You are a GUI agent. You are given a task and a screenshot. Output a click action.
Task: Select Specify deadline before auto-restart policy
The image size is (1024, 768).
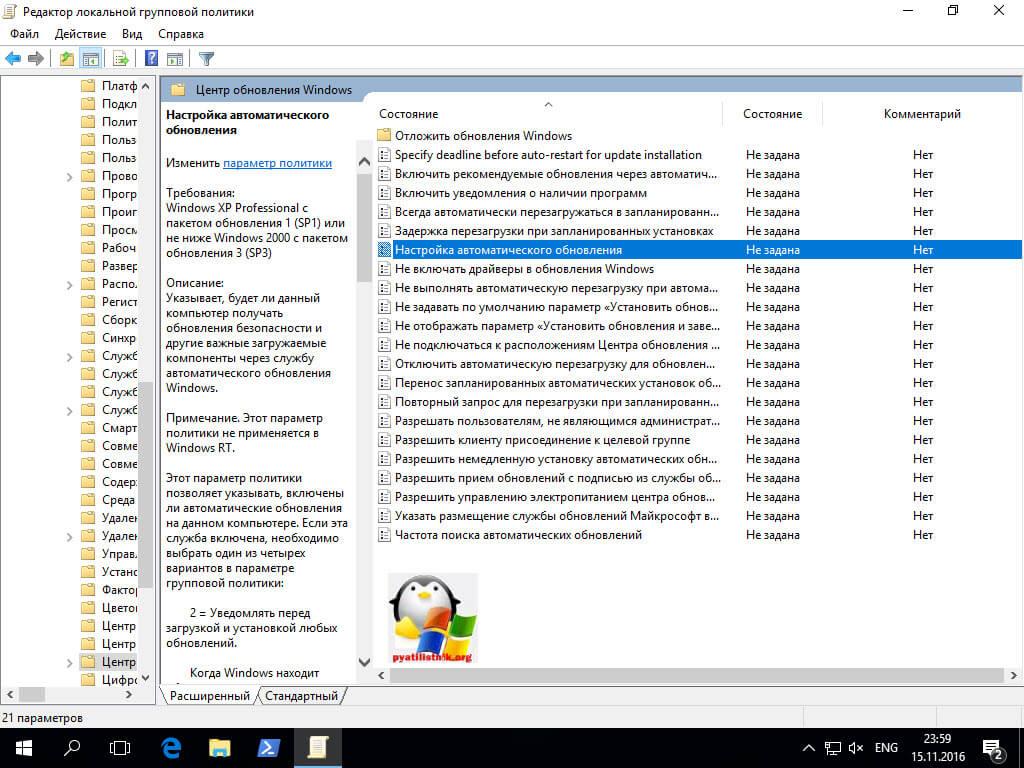(549, 155)
